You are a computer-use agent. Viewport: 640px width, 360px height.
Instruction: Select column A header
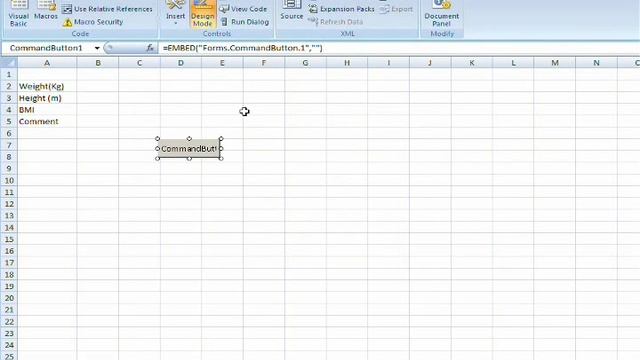47,63
